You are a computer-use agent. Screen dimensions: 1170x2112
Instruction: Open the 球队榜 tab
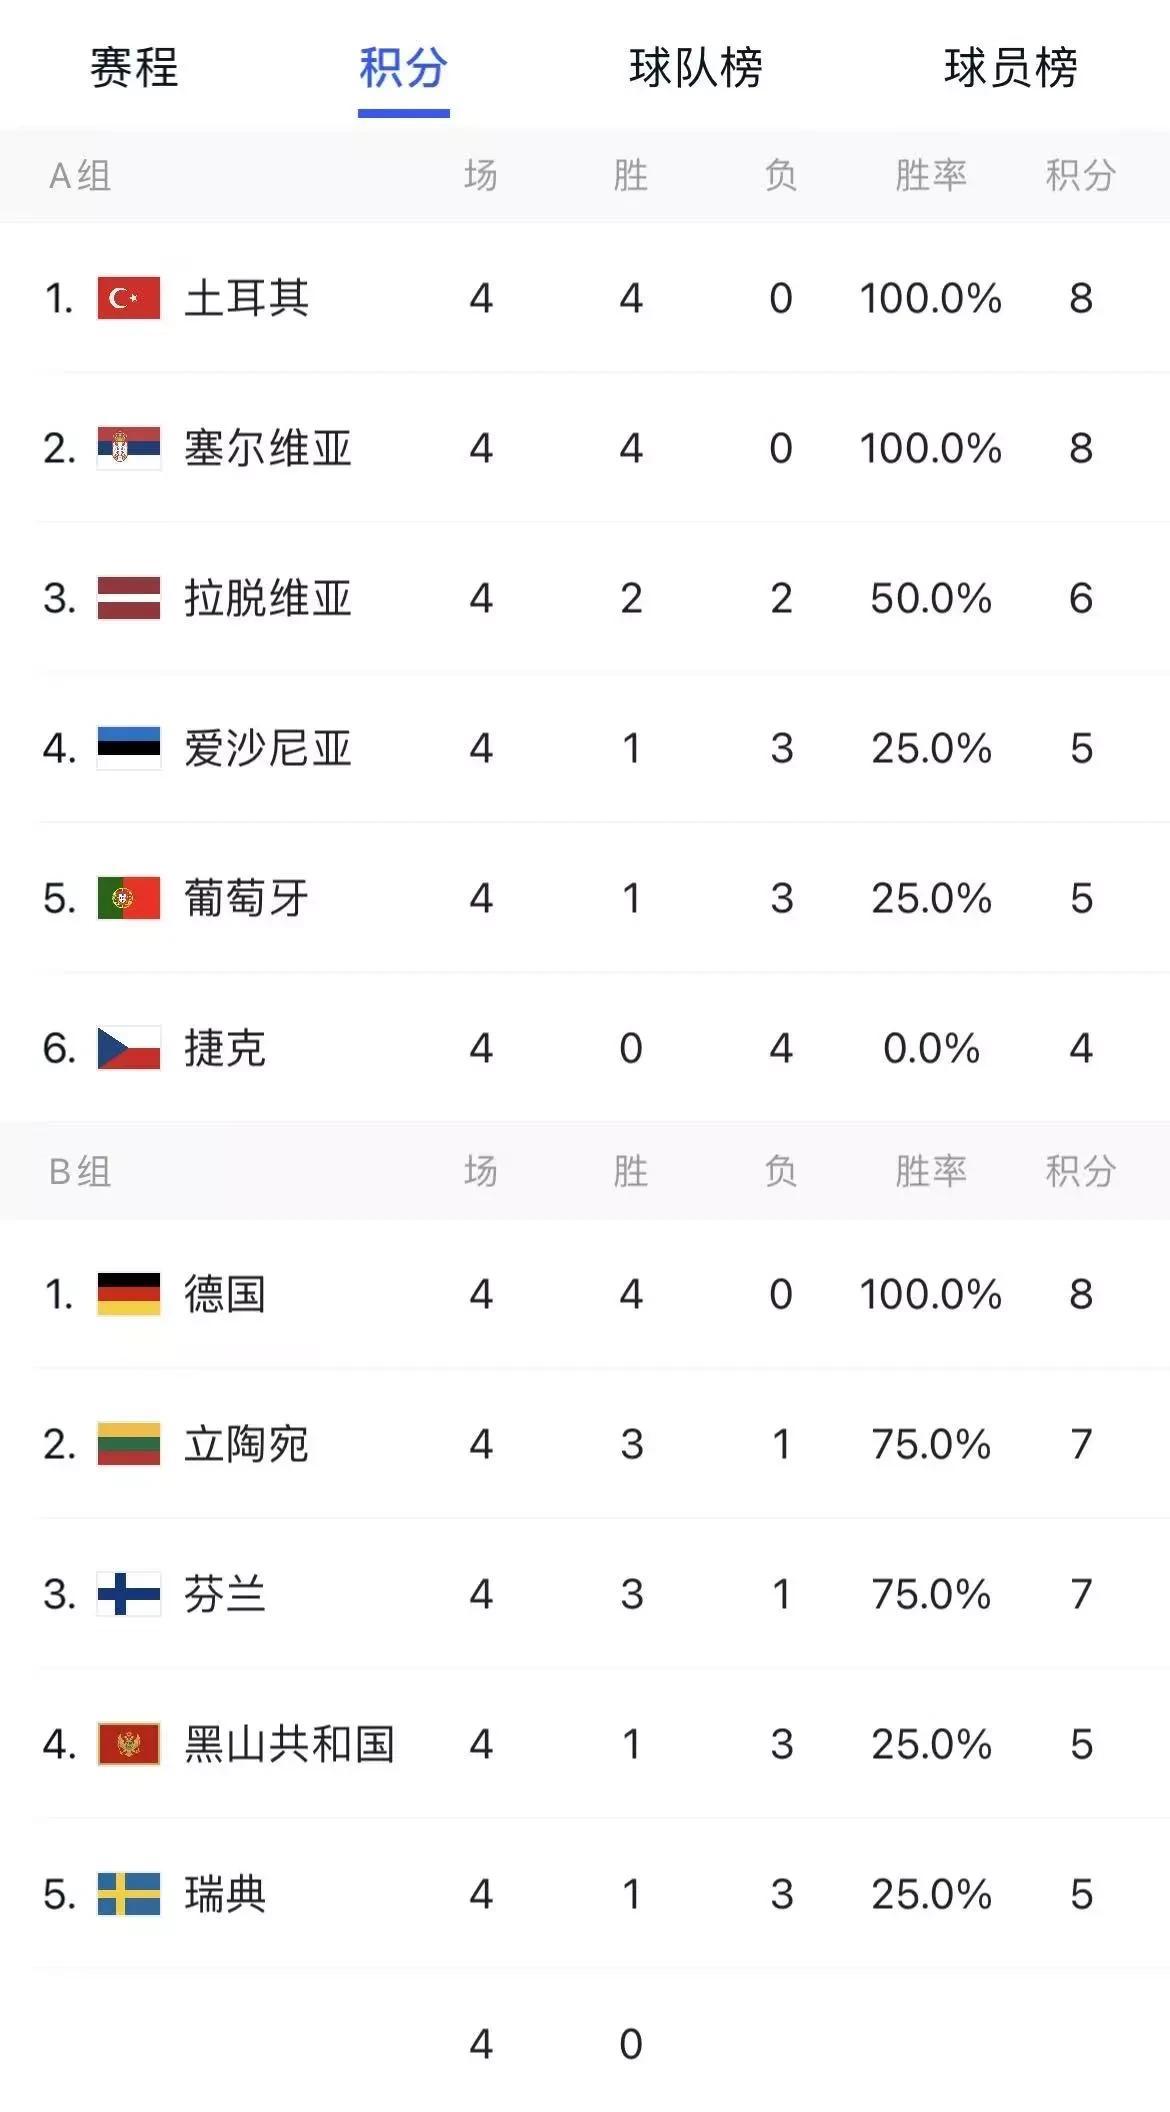(x=696, y=68)
